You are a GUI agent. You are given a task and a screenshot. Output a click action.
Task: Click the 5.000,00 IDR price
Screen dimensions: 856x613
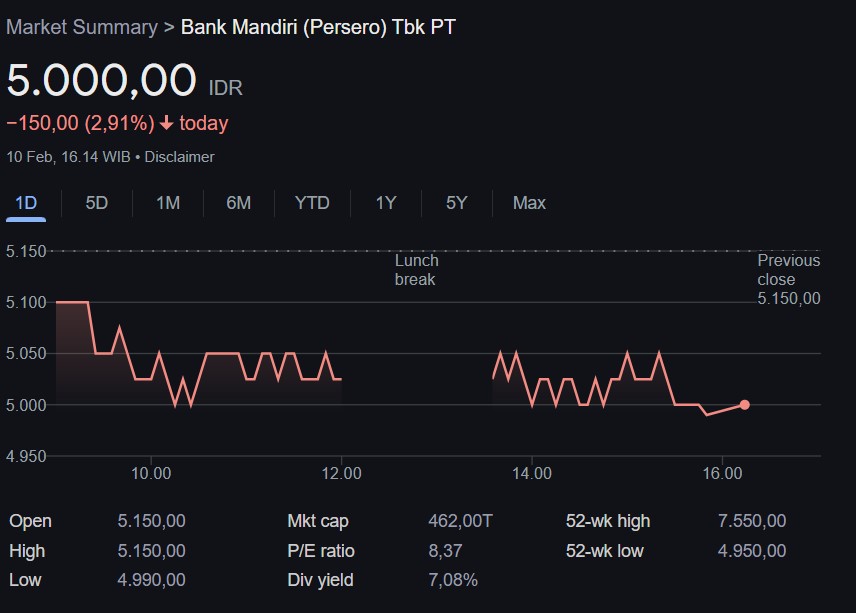coord(101,80)
